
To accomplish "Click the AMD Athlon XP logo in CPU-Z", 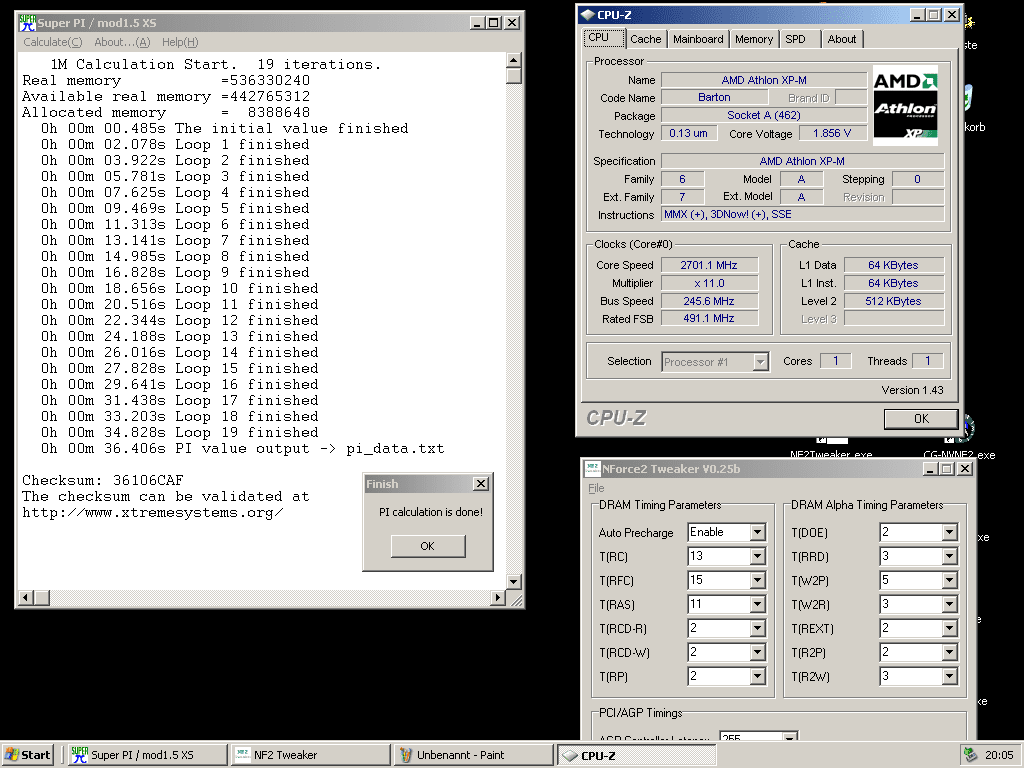I will (x=905, y=105).
